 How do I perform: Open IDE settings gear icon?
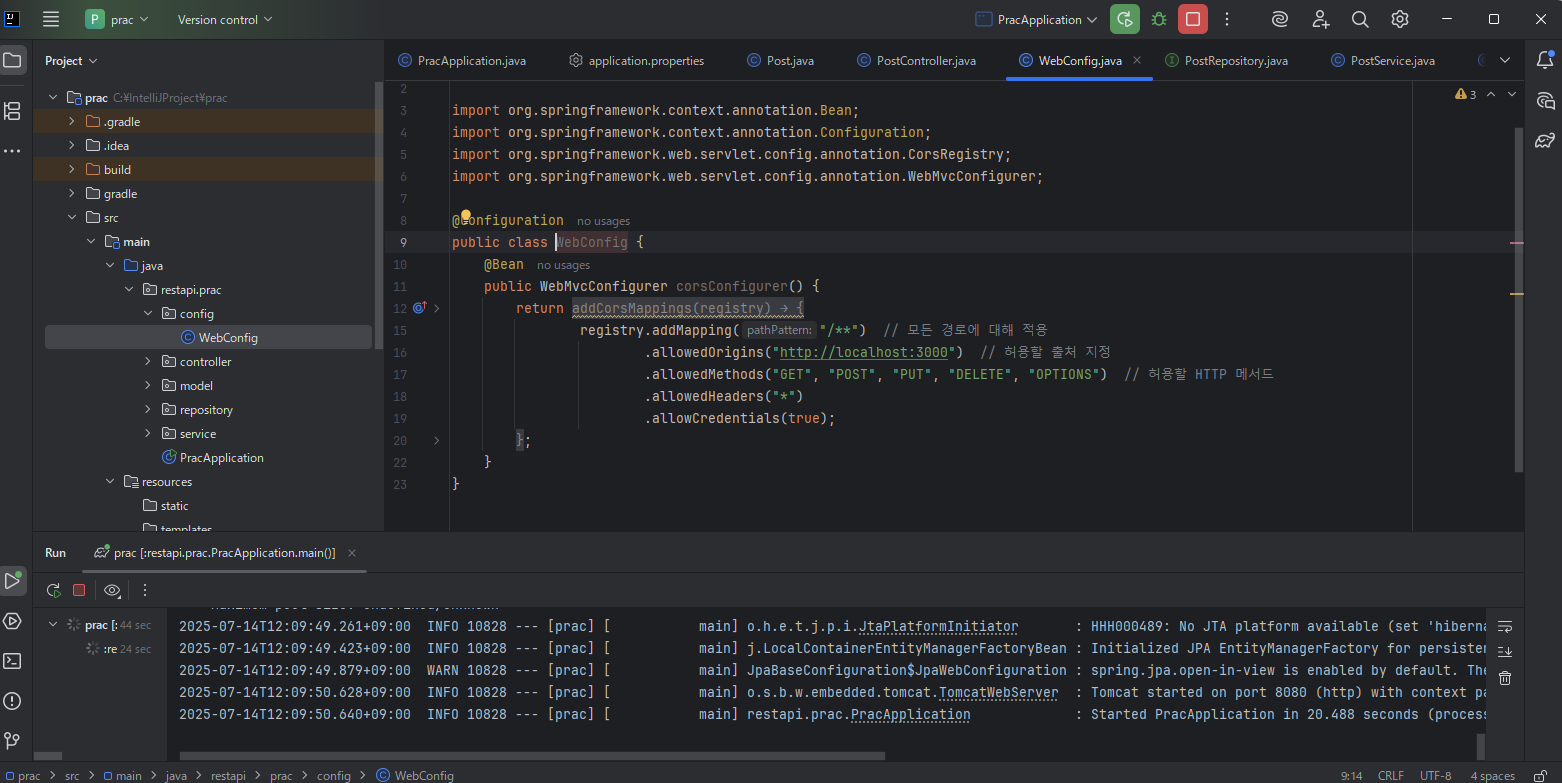pos(1400,19)
